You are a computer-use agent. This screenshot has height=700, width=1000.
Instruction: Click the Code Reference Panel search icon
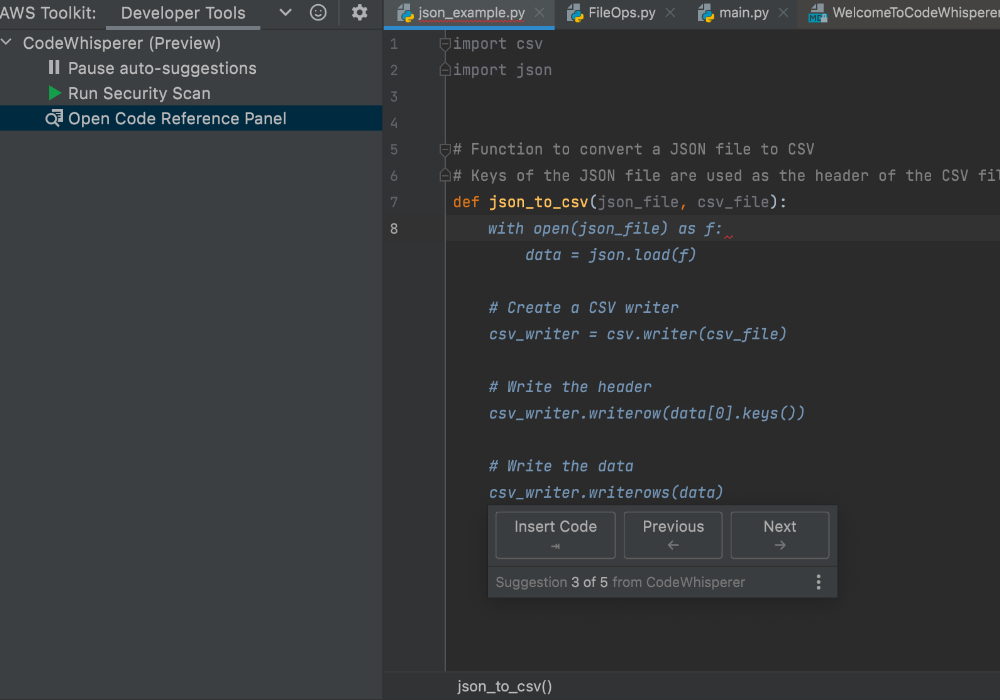[x=54, y=118]
